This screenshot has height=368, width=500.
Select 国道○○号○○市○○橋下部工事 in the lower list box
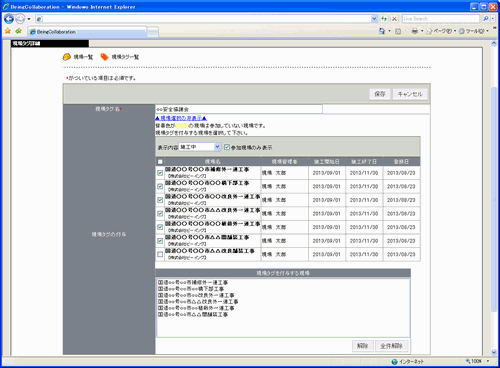coord(191,289)
